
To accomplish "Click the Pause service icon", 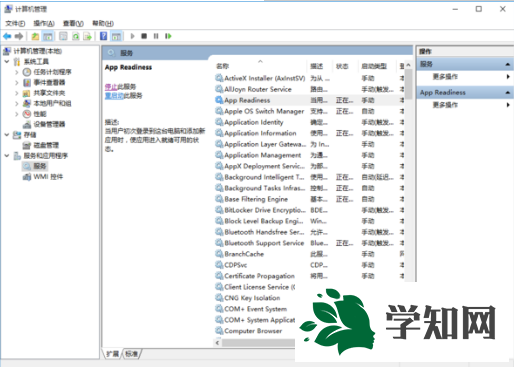I will click(156, 36).
